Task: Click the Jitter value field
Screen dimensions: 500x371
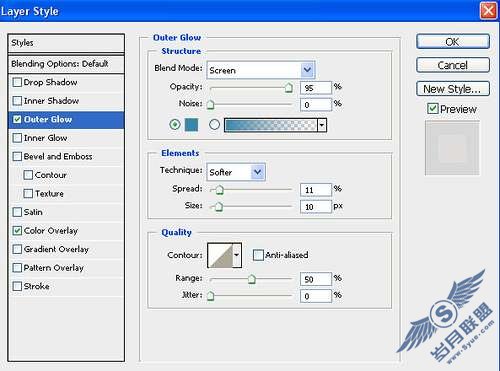Action: 316,296
